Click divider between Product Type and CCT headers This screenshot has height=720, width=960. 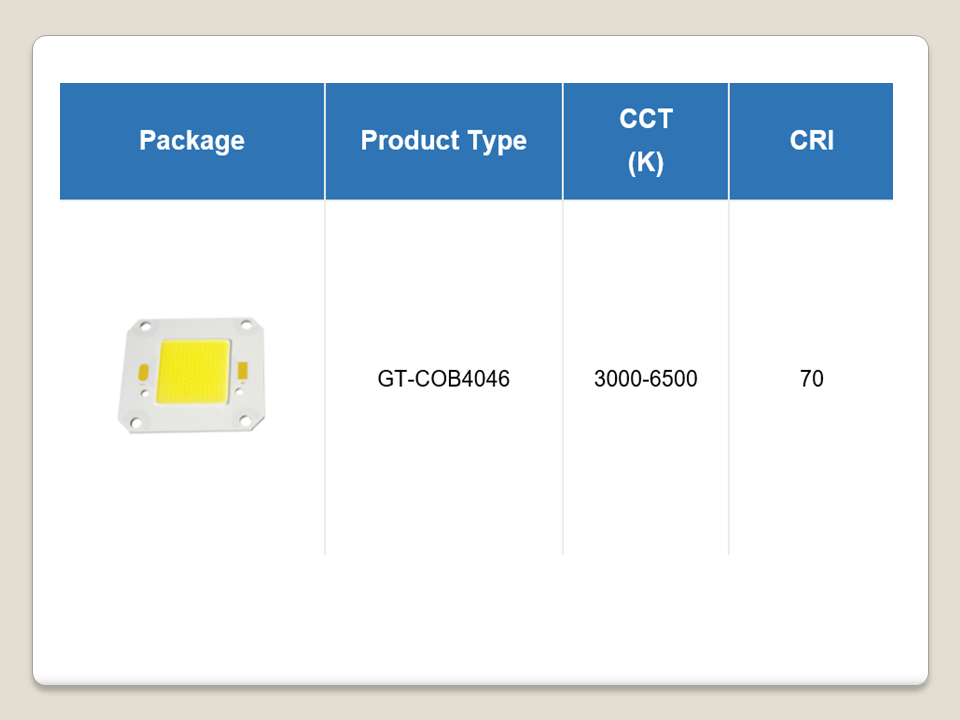click(x=563, y=141)
